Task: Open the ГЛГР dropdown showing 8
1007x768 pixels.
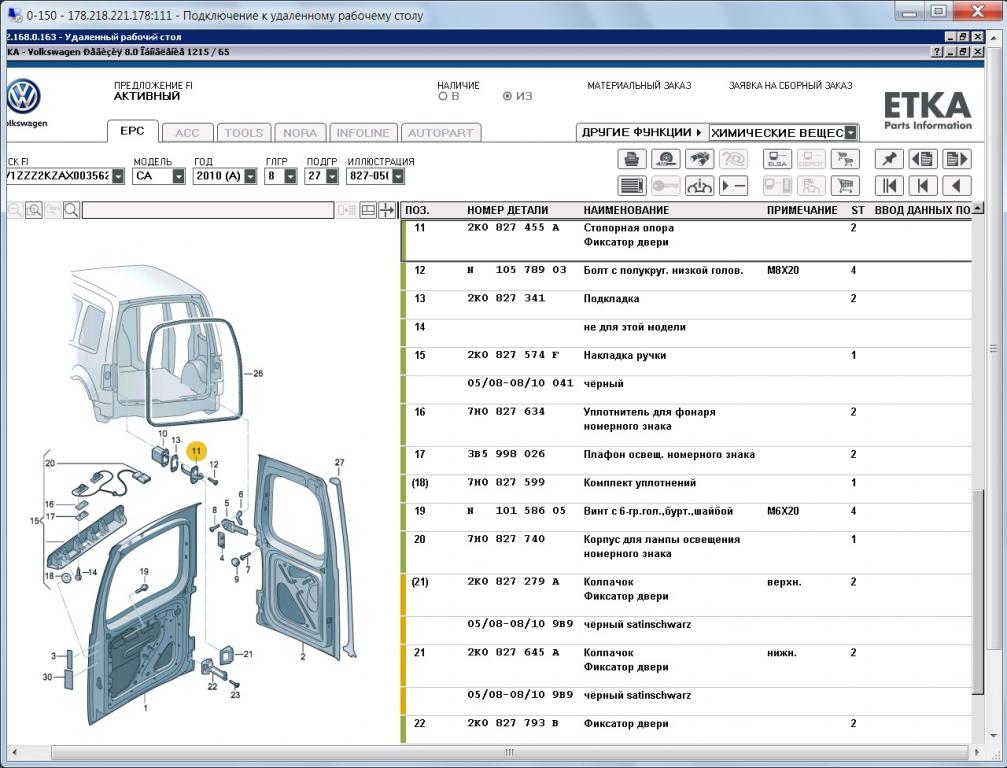Action: pos(290,176)
